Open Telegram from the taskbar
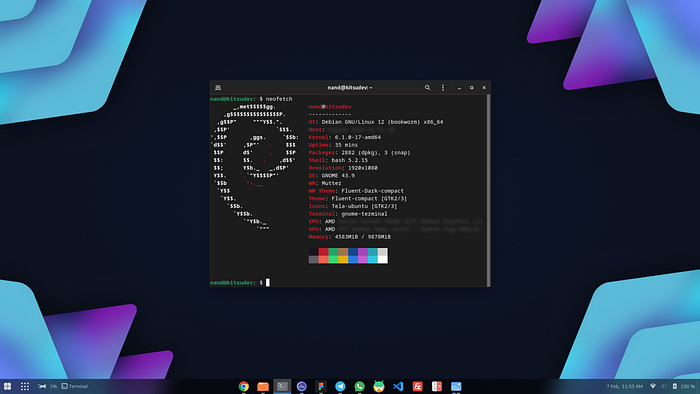This screenshot has width=700, height=394. tap(340, 386)
